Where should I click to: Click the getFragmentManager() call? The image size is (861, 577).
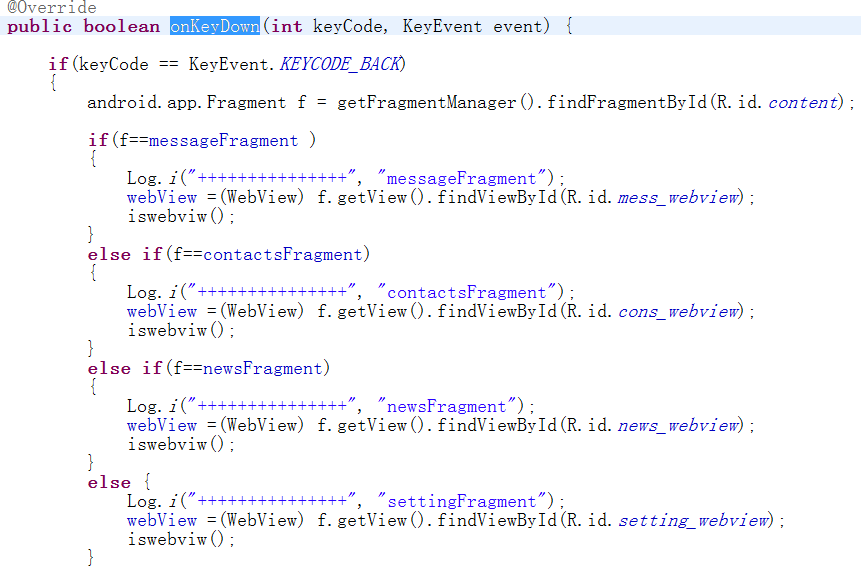click(x=435, y=103)
